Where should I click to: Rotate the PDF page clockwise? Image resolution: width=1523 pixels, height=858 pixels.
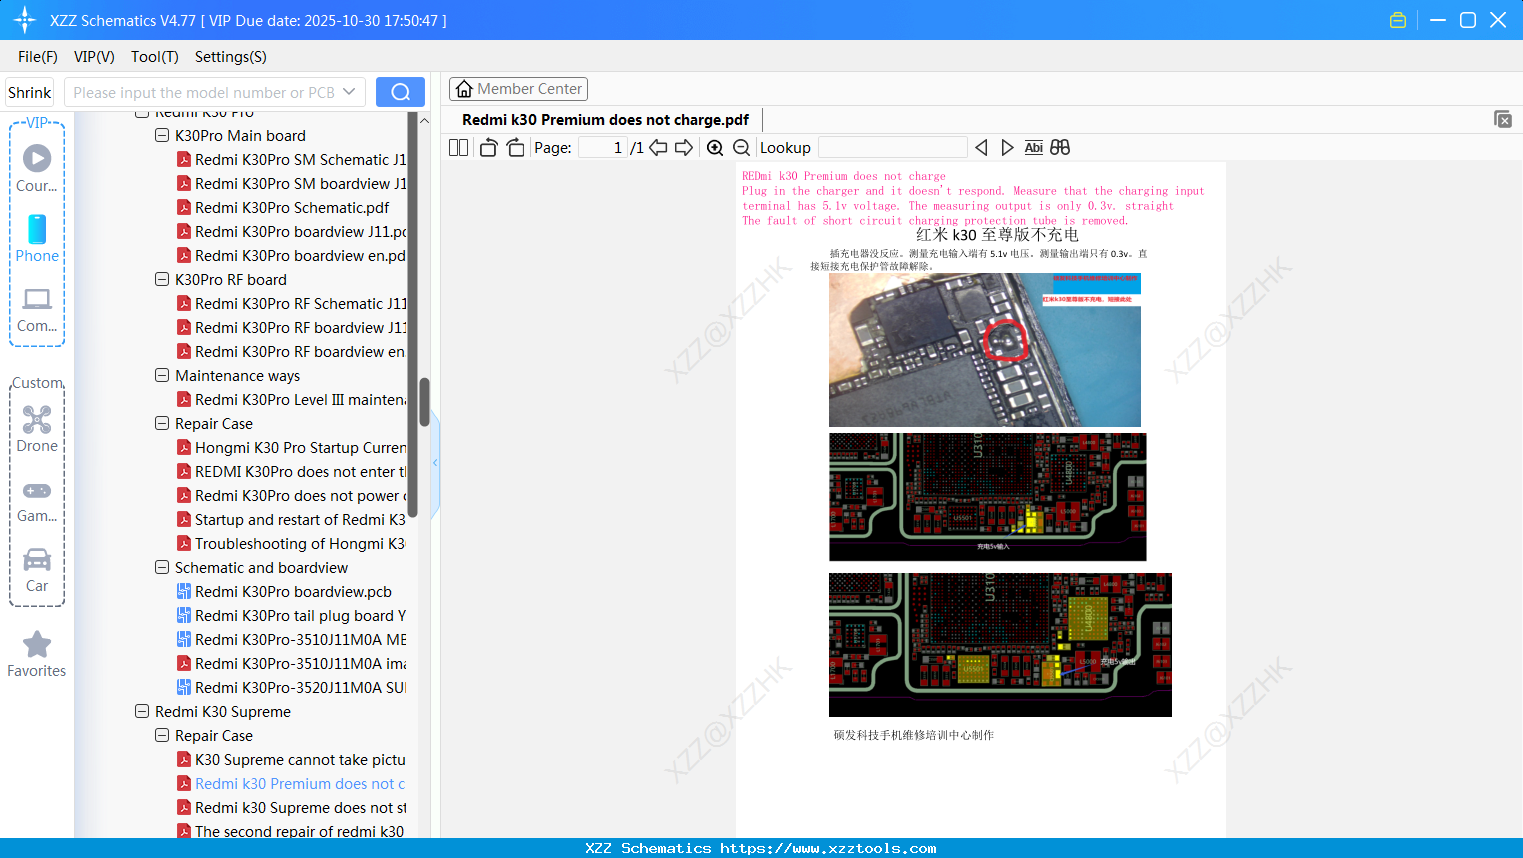coord(515,147)
